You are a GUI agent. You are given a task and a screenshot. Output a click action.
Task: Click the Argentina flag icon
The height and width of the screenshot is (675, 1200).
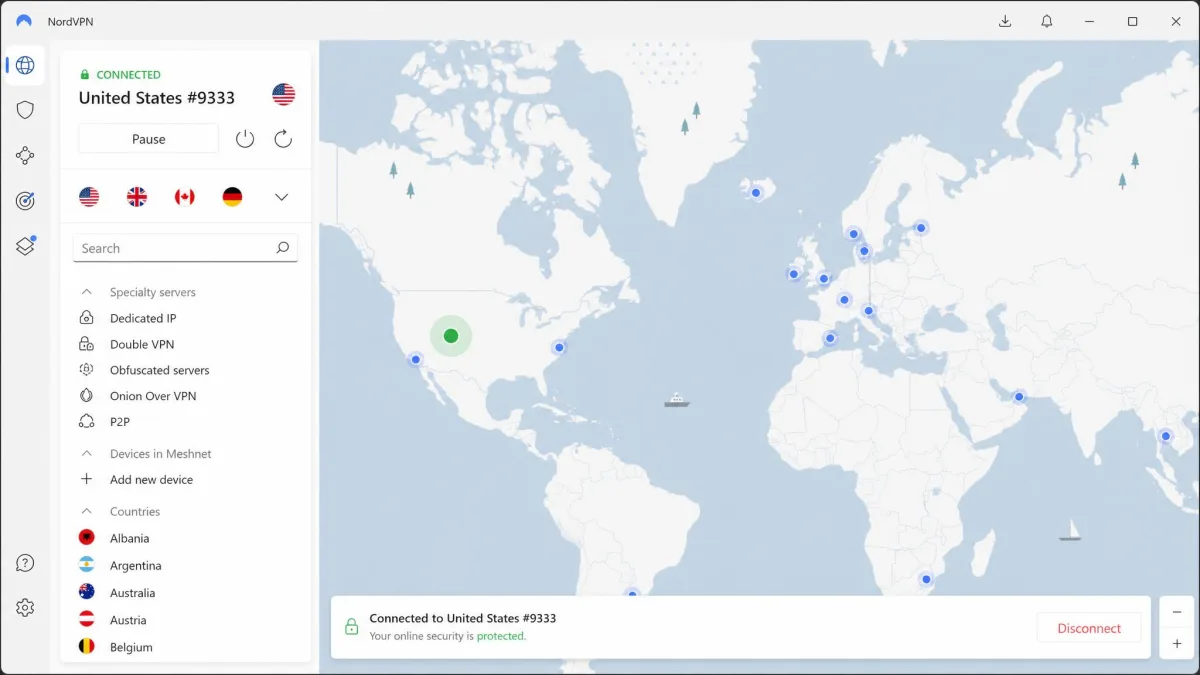coord(87,565)
